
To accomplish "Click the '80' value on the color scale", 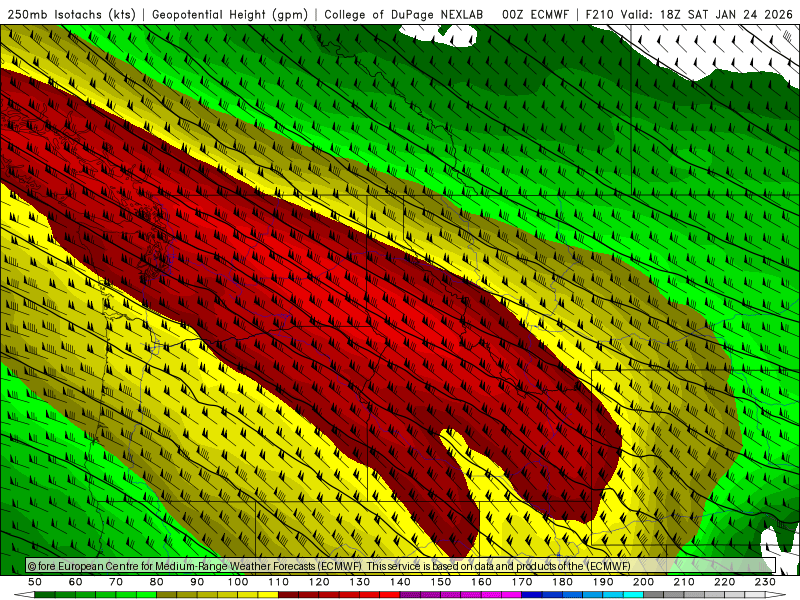I will [x=157, y=582].
